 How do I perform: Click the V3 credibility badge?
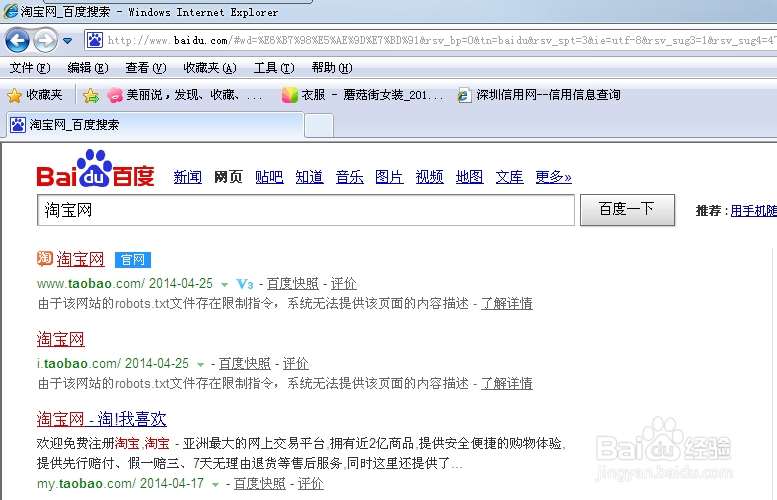pyautogui.click(x=245, y=284)
